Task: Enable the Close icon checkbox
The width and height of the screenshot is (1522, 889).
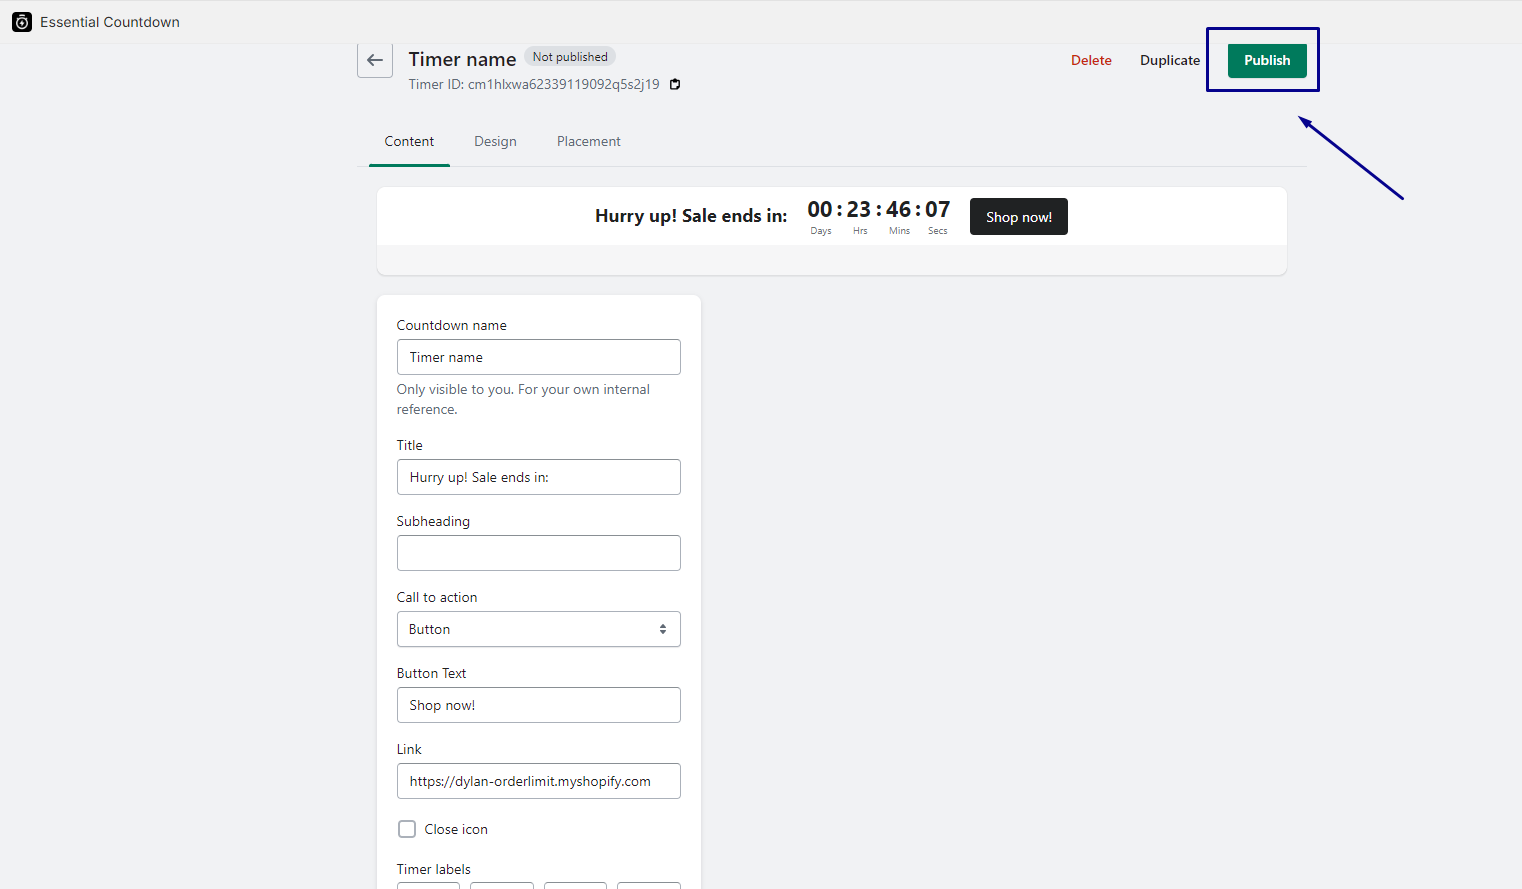Action: tap(407, 829)
